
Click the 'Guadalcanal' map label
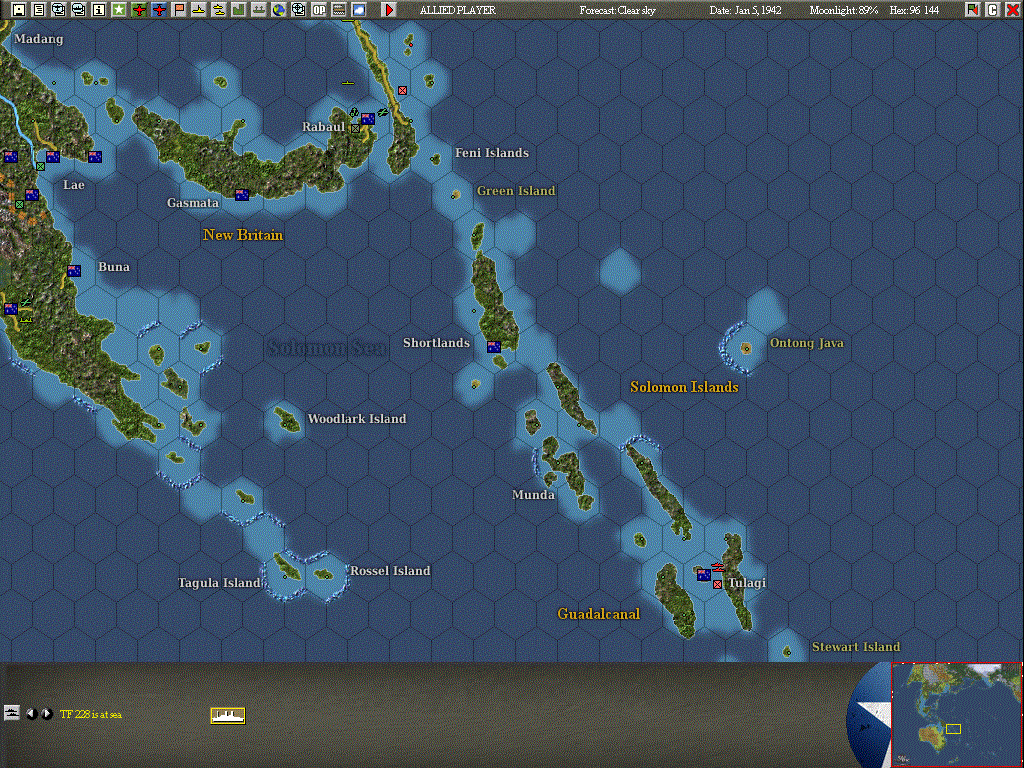(x=598, y=613)
